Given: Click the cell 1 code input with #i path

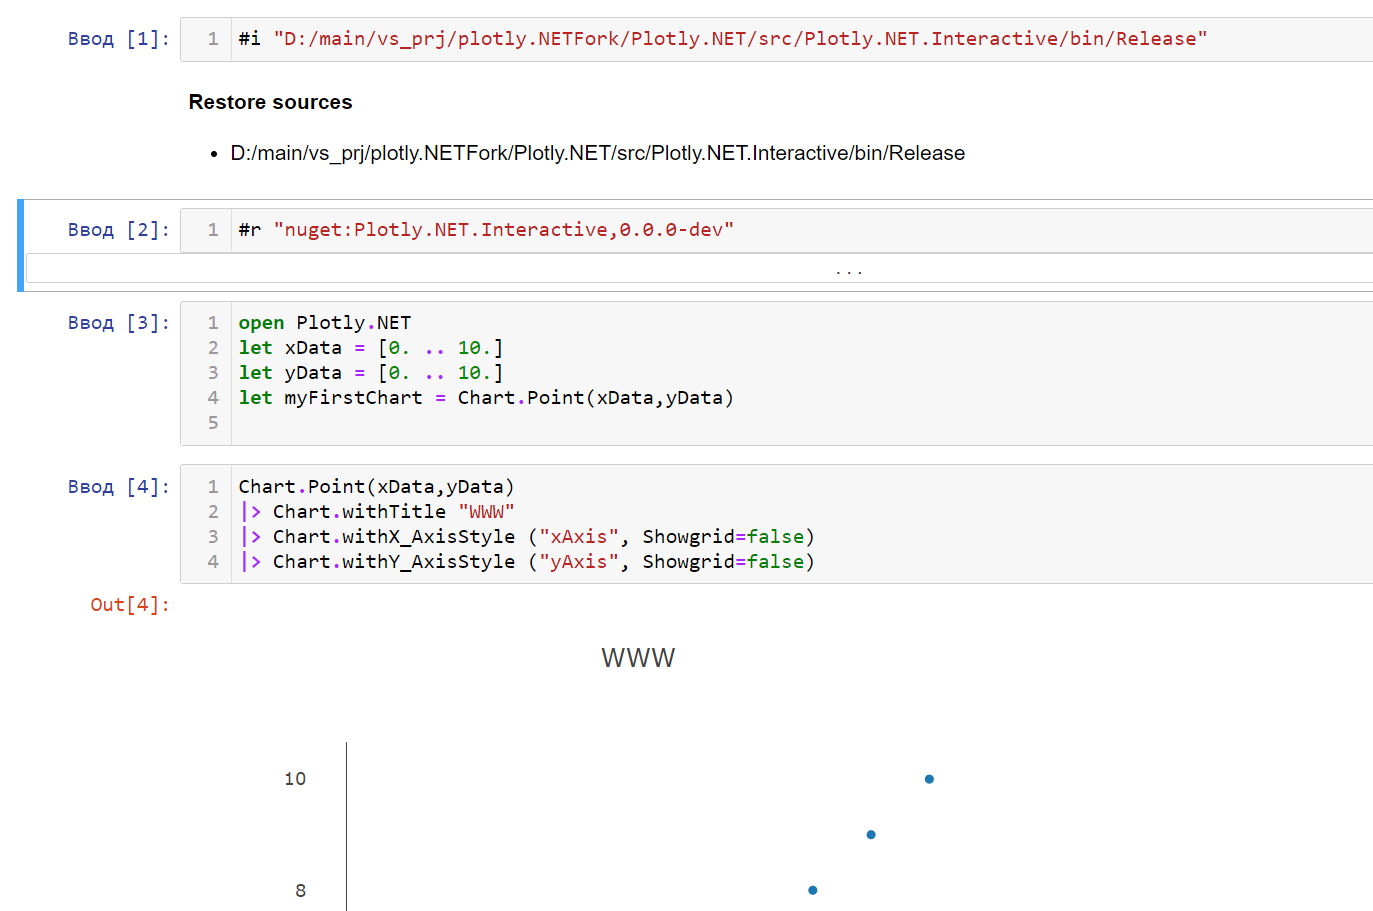Looking at the screenshot, I should (776, 39).
